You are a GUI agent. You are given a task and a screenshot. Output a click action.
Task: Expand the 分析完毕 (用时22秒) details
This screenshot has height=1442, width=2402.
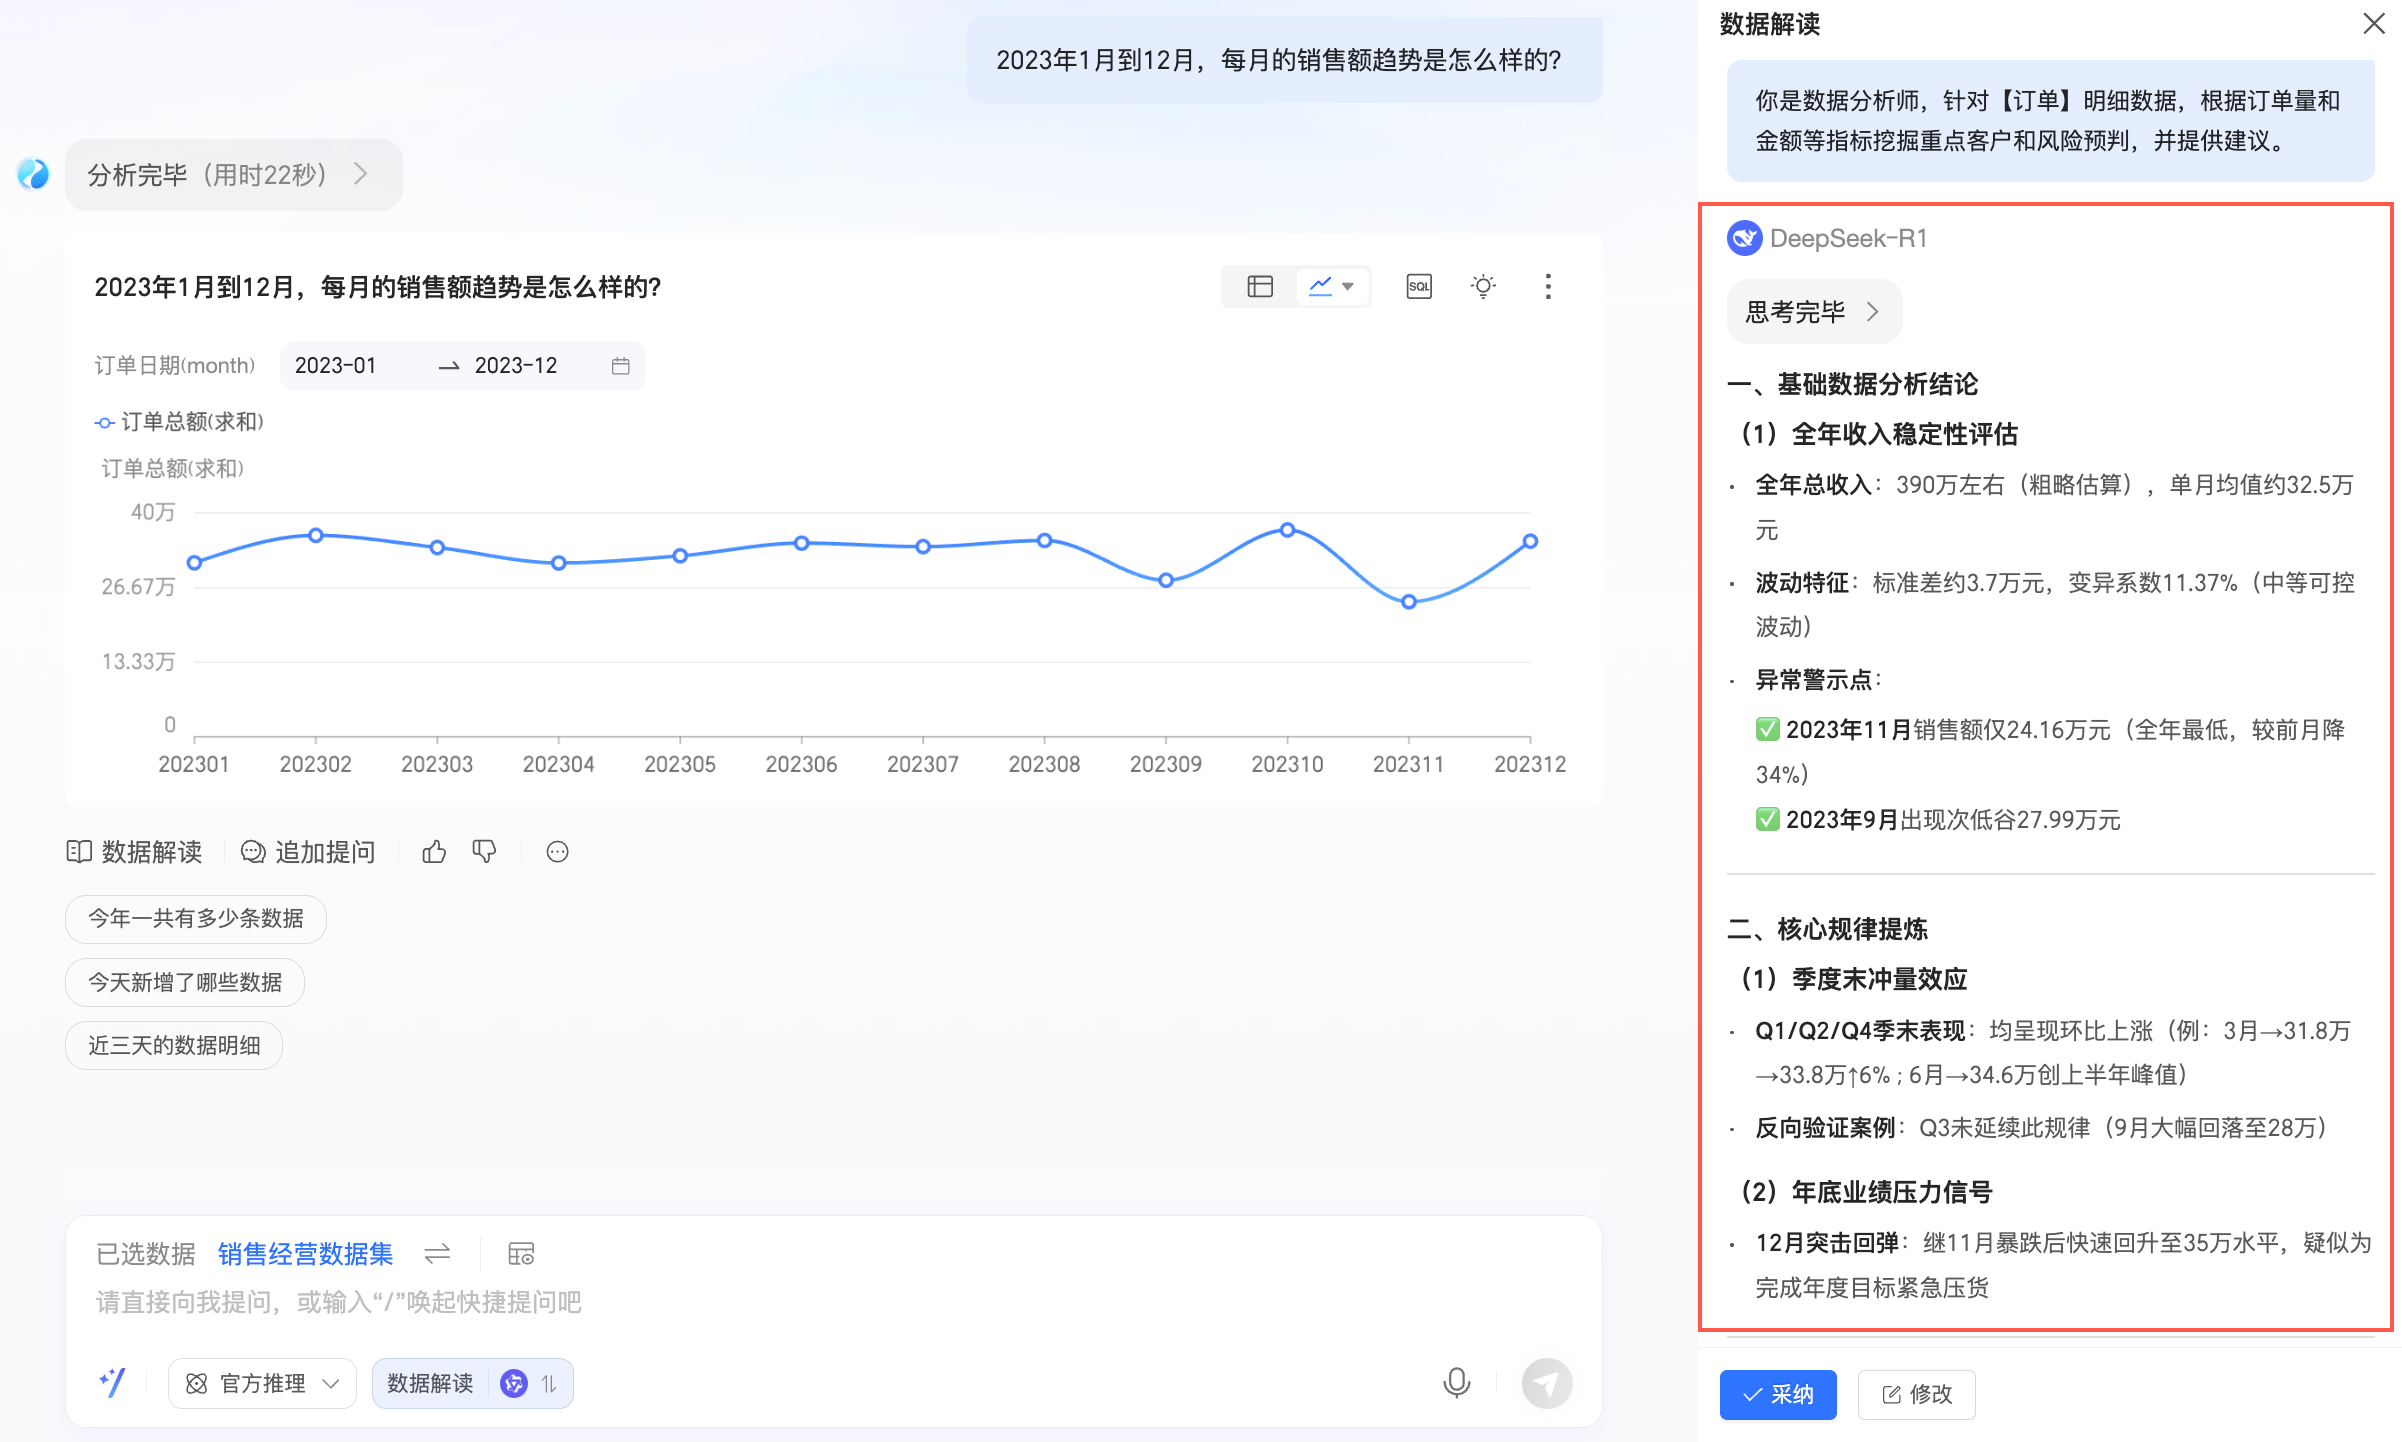click(234, 175)
